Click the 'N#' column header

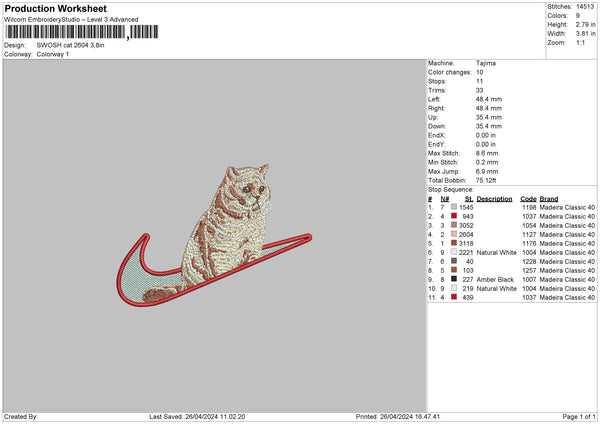pos(445,199)
